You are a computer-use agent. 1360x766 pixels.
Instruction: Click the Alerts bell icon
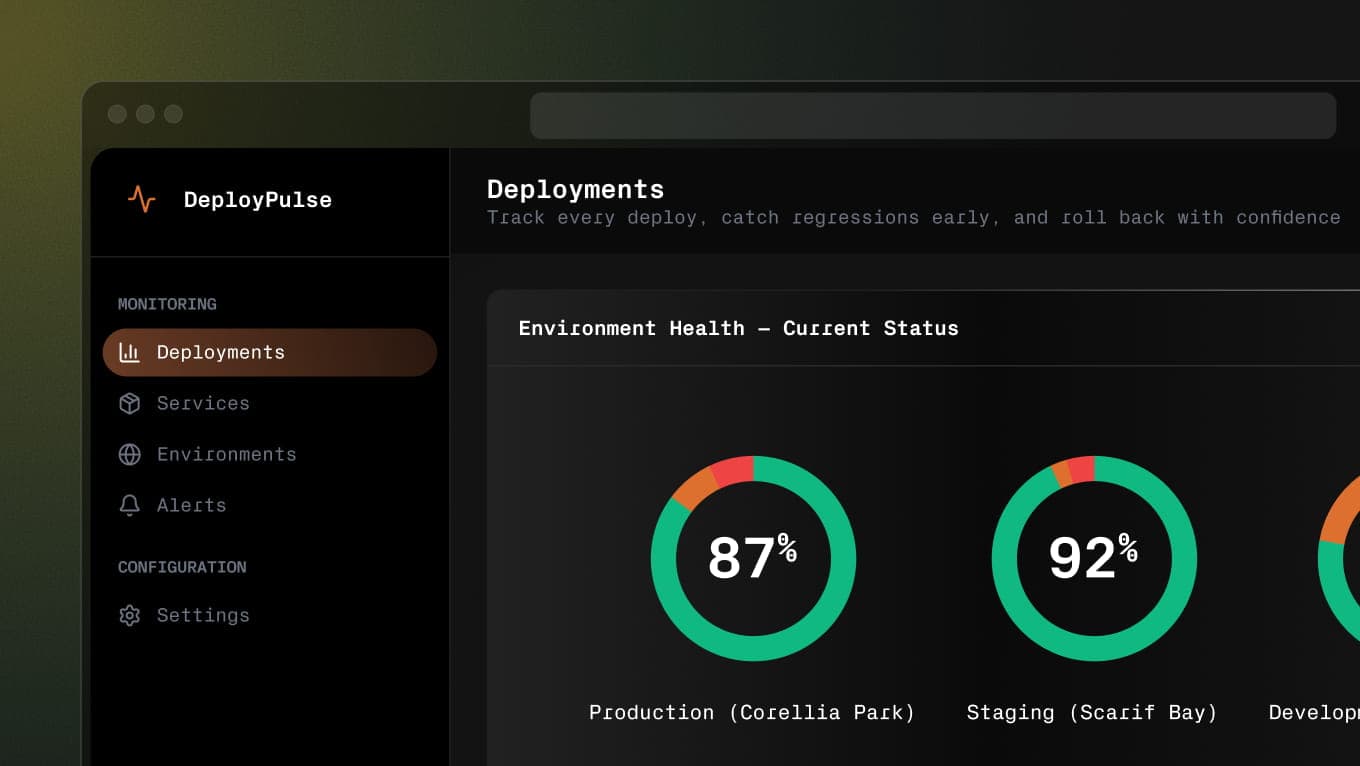coord(129,505)
